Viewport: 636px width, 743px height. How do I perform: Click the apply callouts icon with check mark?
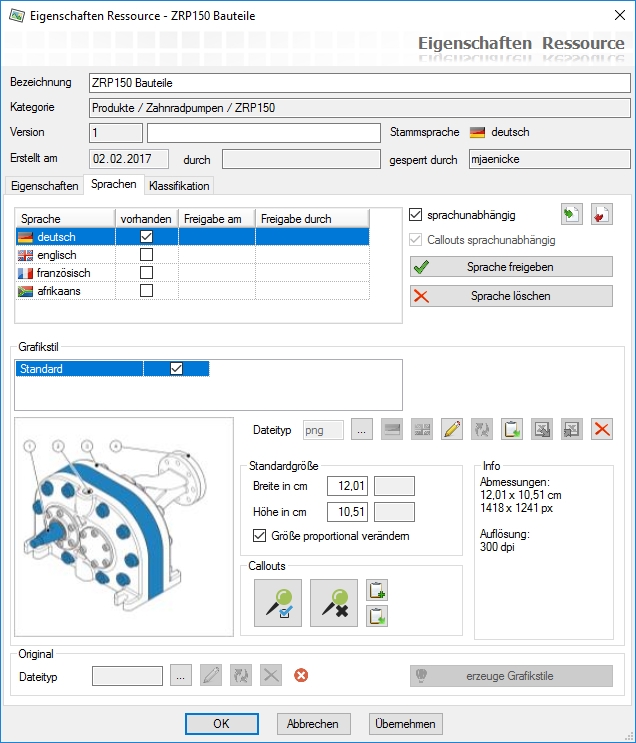click(278, 603)
